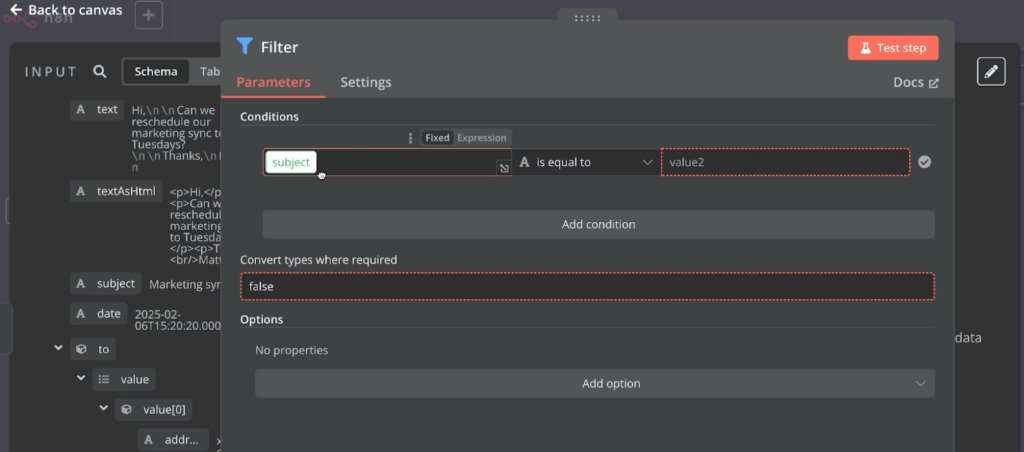Open the 'is equal to' operator dropdown
The height and width of the screenshot is (452, 1024).
(586, 162)
